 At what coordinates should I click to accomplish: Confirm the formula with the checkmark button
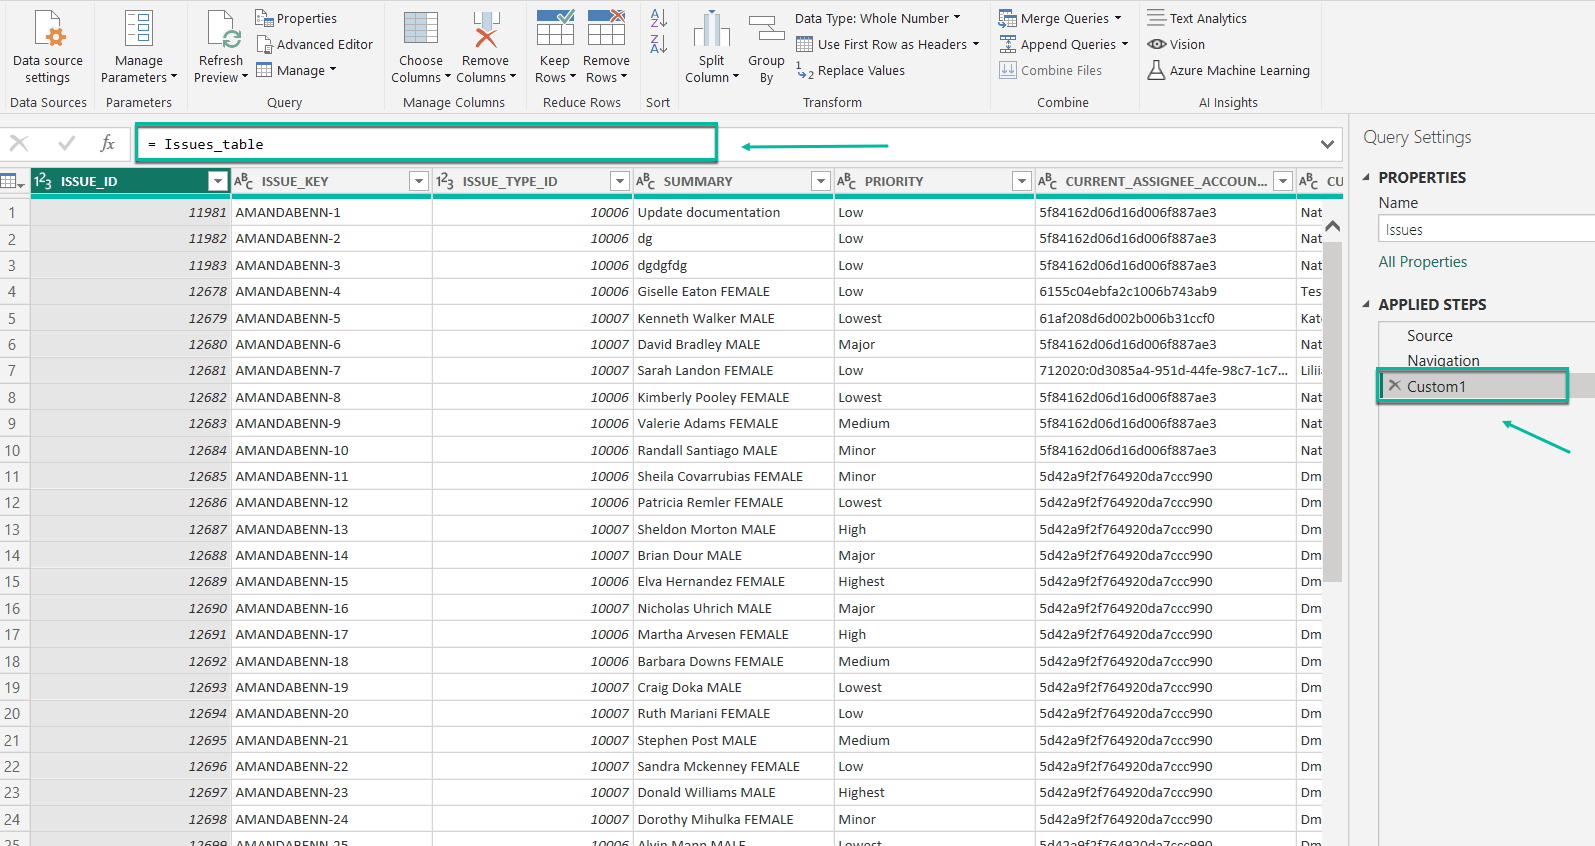[66, 144]
